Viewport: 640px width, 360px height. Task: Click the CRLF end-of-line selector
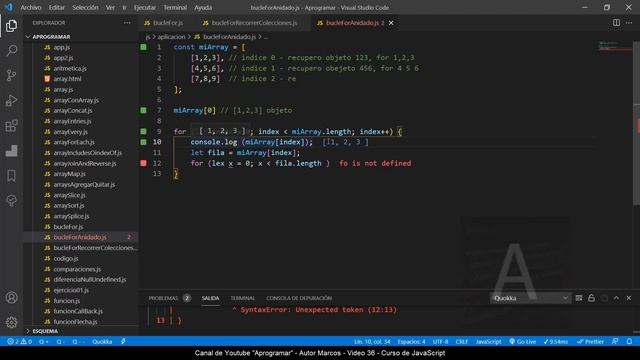(x=462, y=342)
